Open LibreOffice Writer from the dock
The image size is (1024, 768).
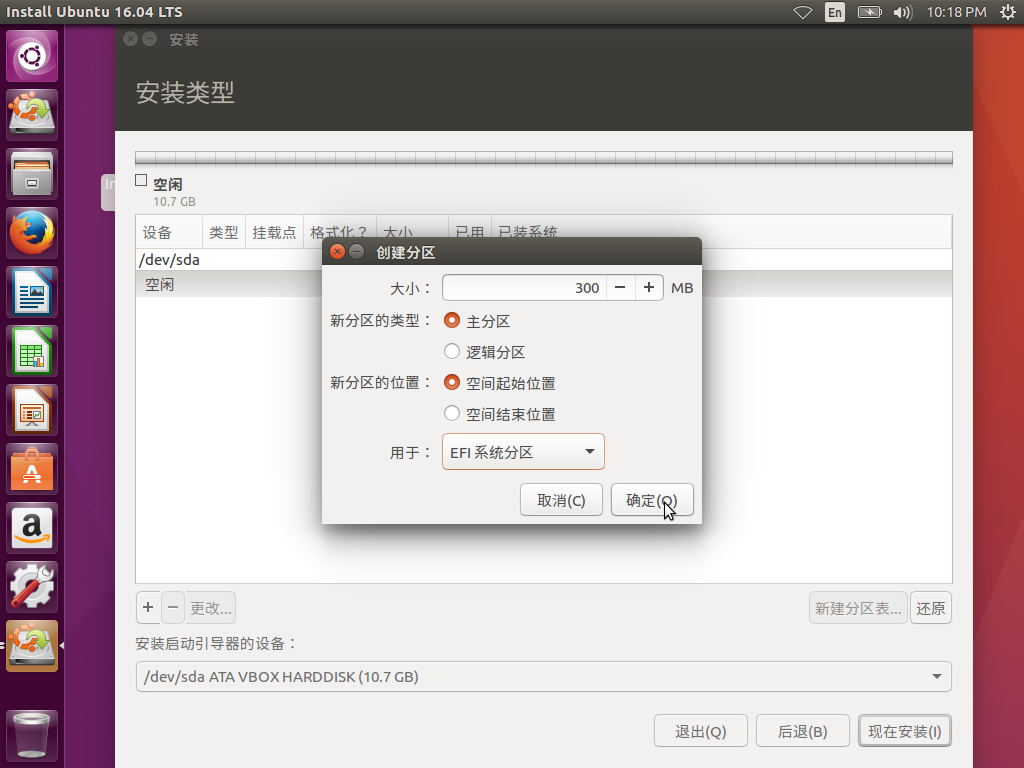click(32, 292)
